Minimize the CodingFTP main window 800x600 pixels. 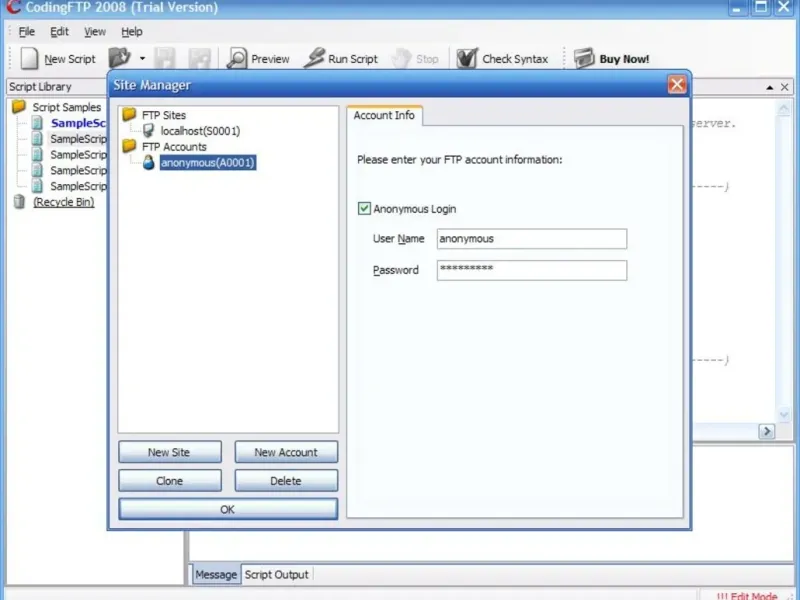pos(737,7)
